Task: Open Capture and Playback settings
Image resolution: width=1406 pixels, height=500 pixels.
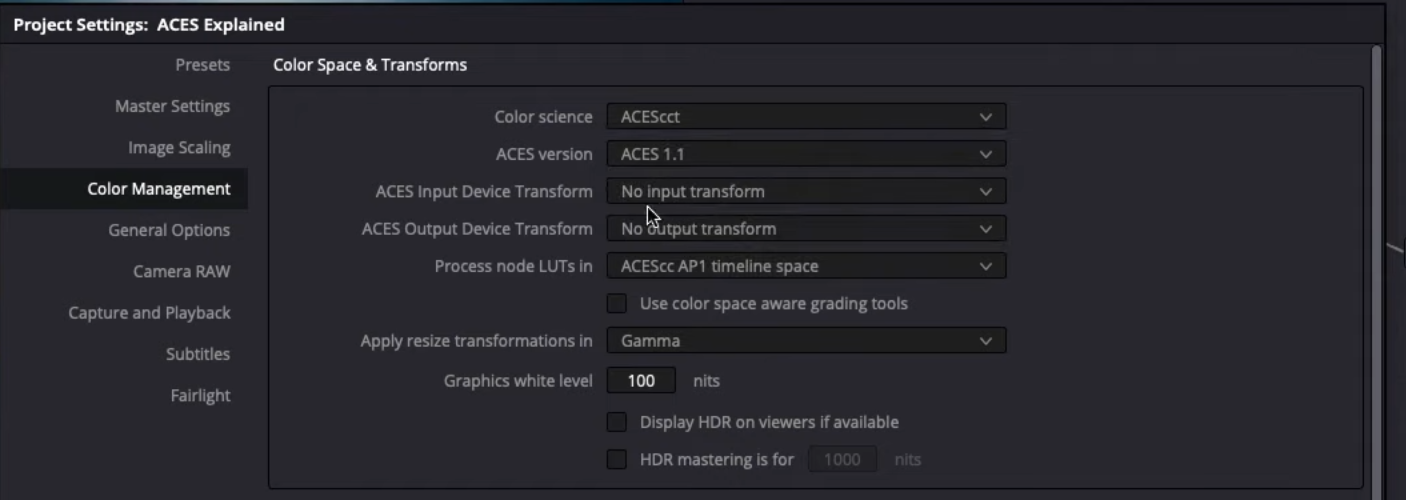Action: [x=149, y=313]
